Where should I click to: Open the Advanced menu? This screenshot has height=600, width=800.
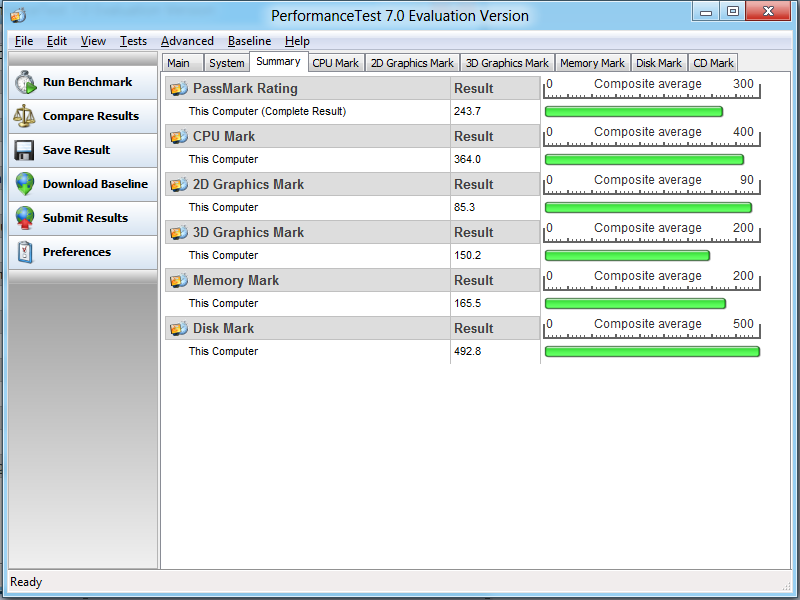click(187, 41)
